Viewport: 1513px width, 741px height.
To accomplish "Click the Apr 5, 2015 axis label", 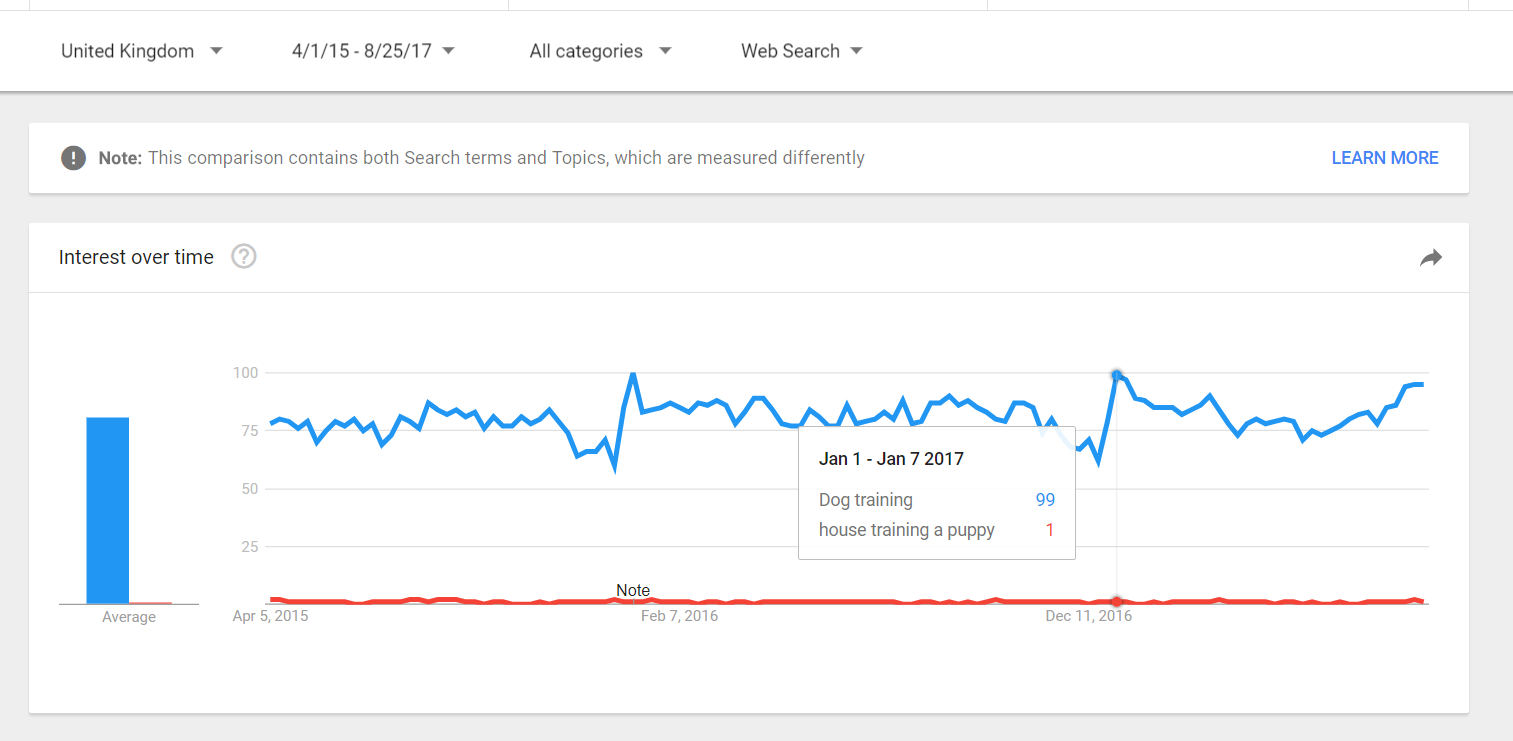I will click(270, 615).
